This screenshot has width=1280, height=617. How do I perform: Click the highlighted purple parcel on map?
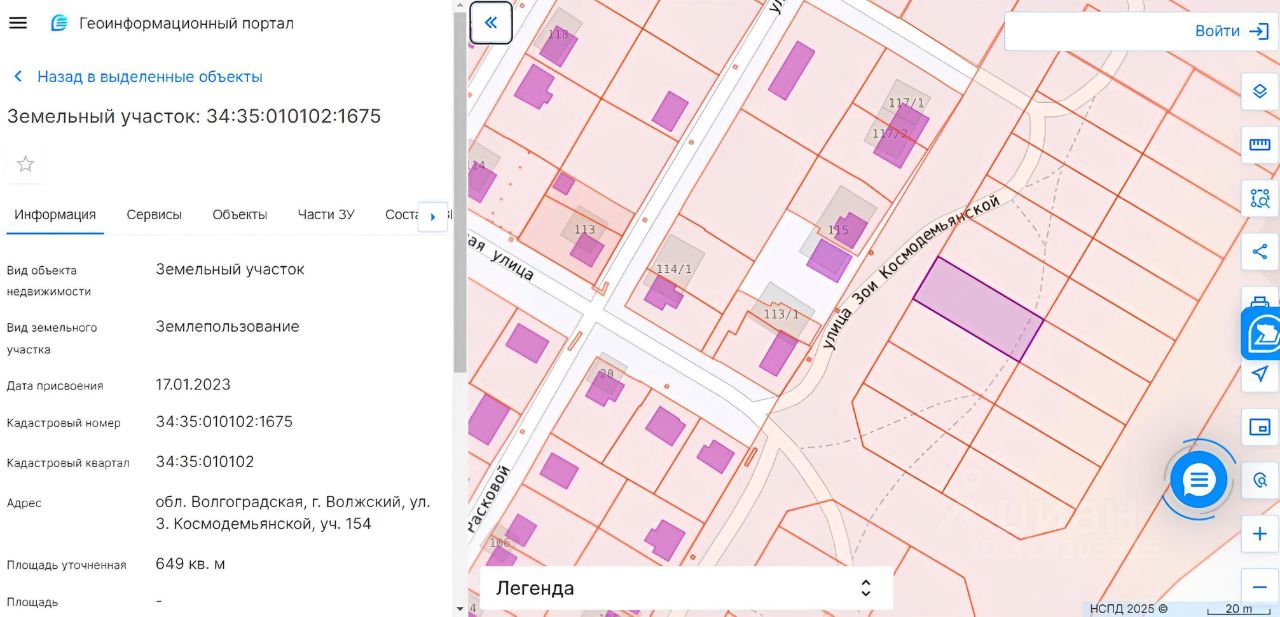pyautogui.click(x=978, y=308)
